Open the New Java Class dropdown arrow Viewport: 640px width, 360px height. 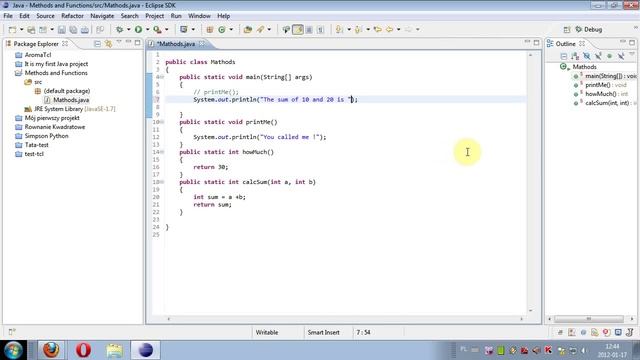click(x=231, y=29)
